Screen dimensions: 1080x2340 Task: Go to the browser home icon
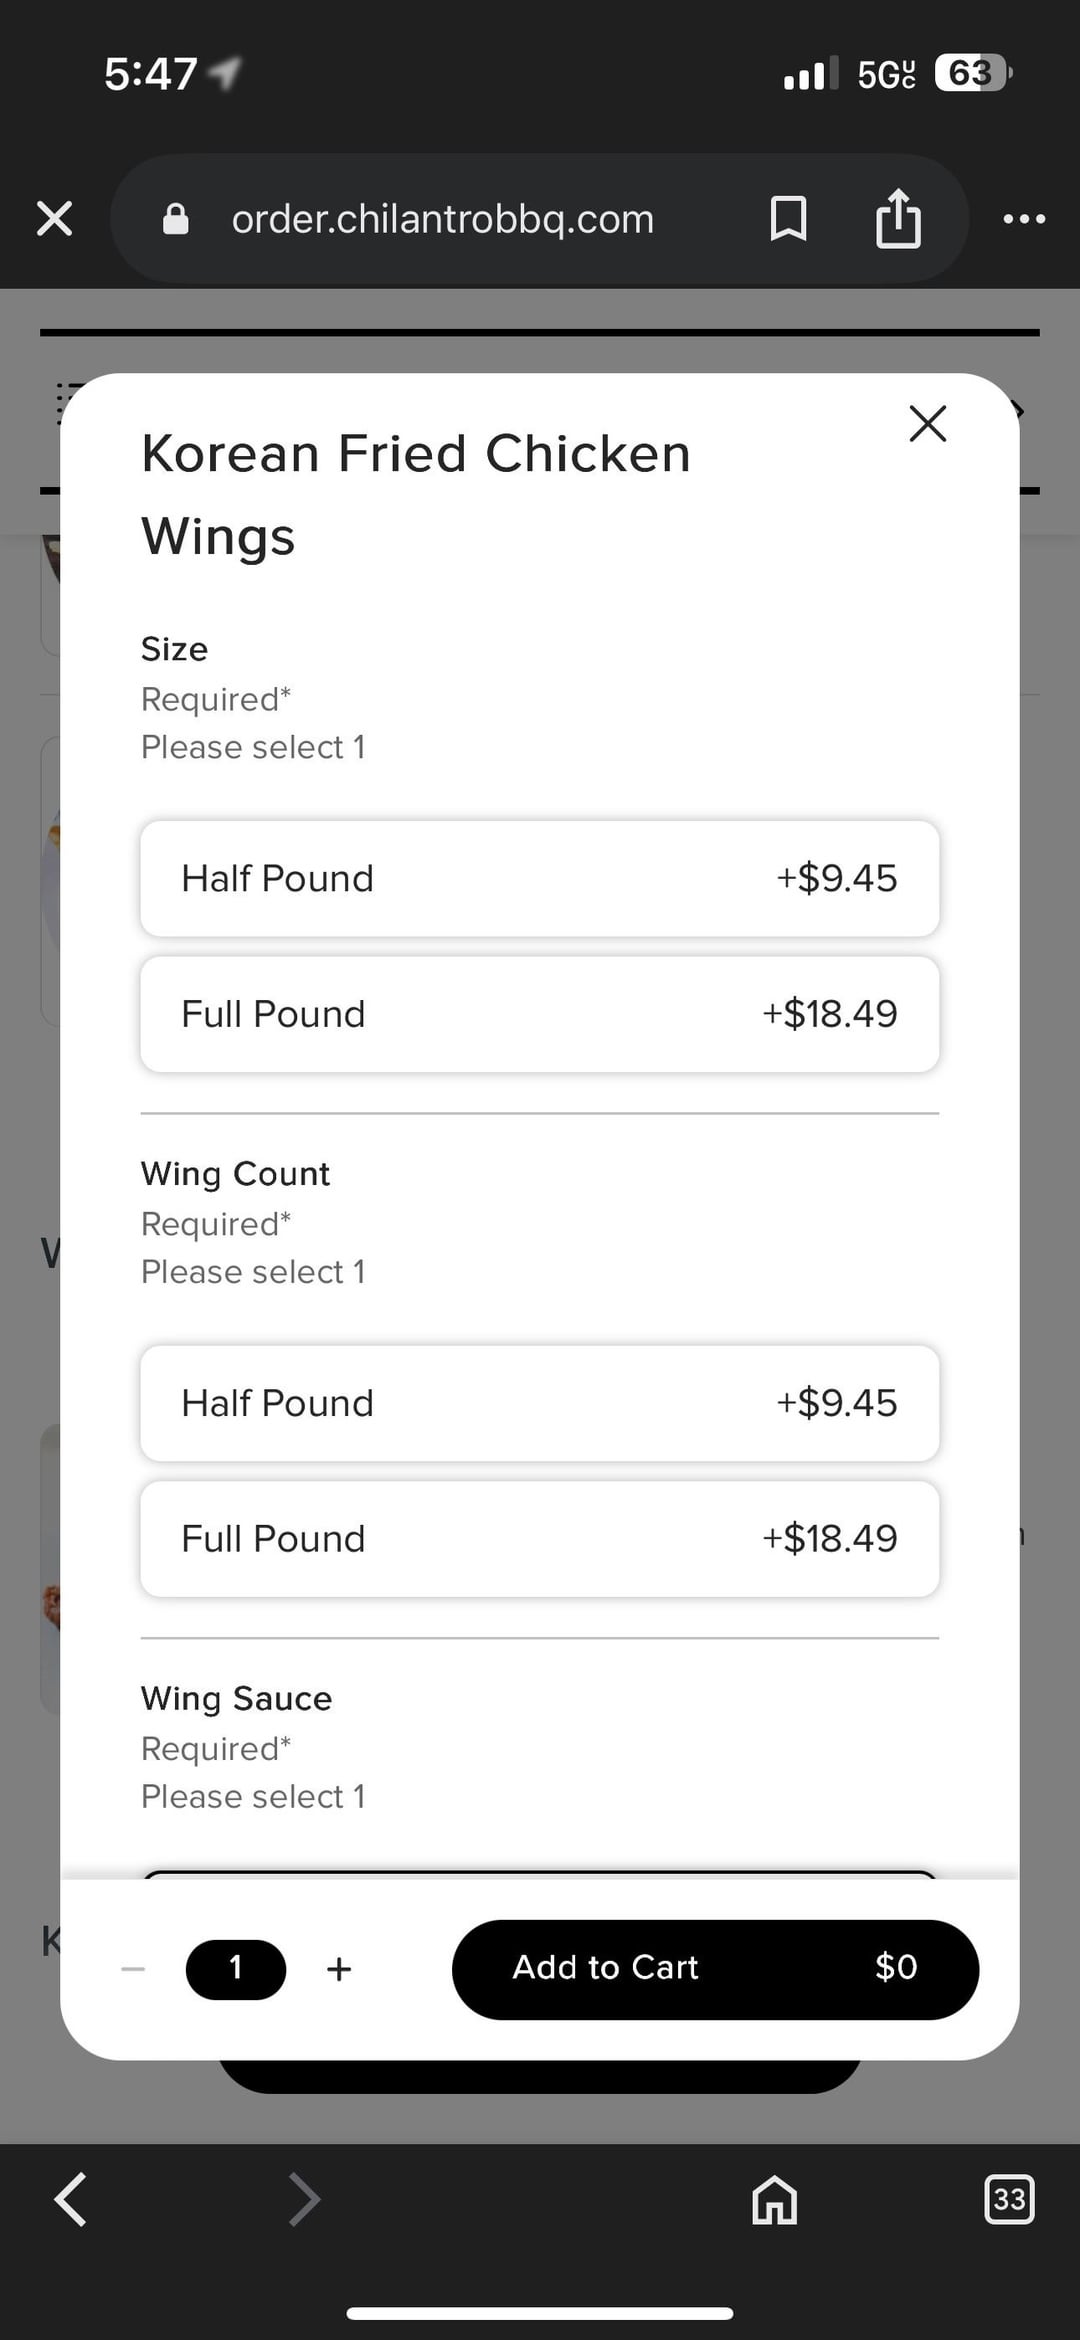775,2199
